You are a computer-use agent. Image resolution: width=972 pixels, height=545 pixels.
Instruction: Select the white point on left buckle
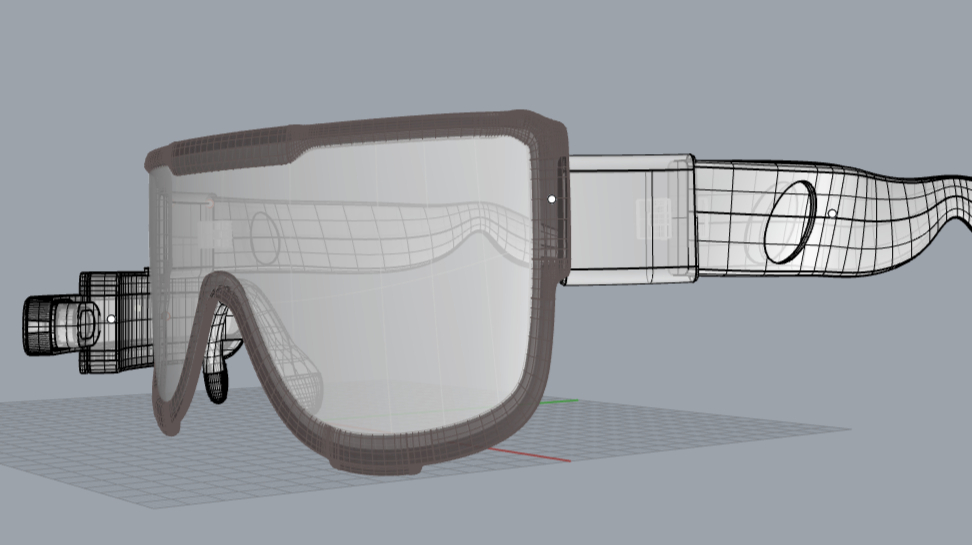point(111,319)
